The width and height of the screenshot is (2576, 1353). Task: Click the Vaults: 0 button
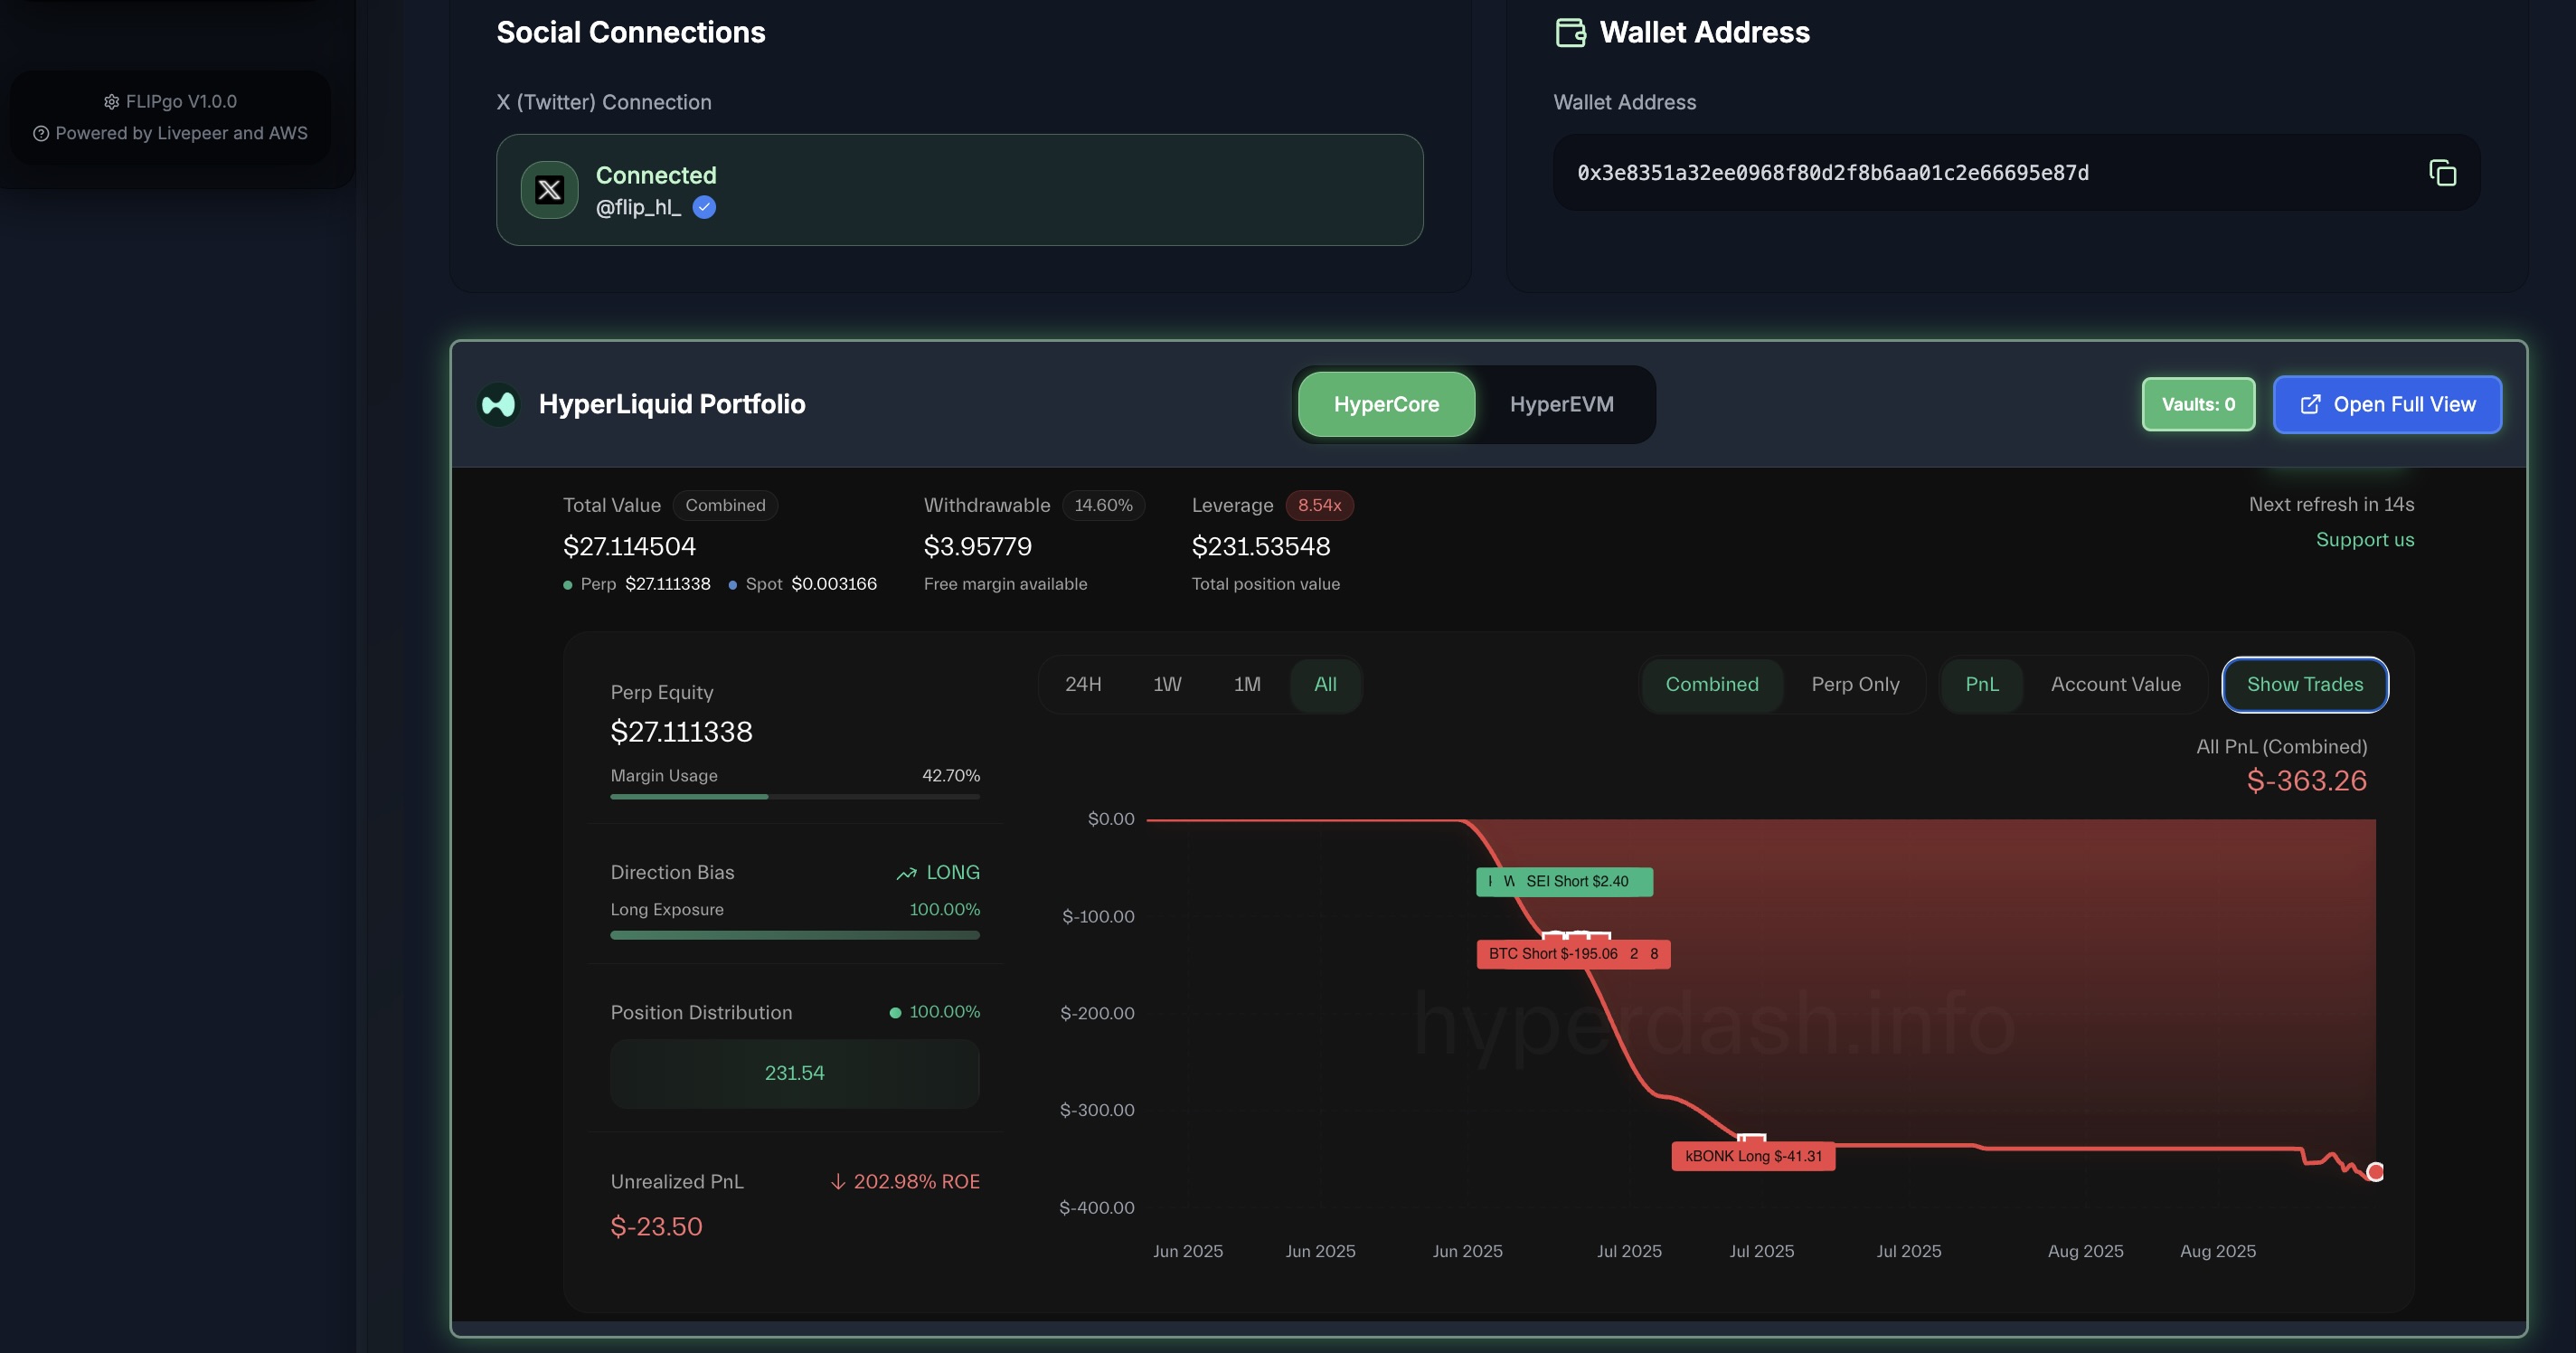click(2198, 404)
